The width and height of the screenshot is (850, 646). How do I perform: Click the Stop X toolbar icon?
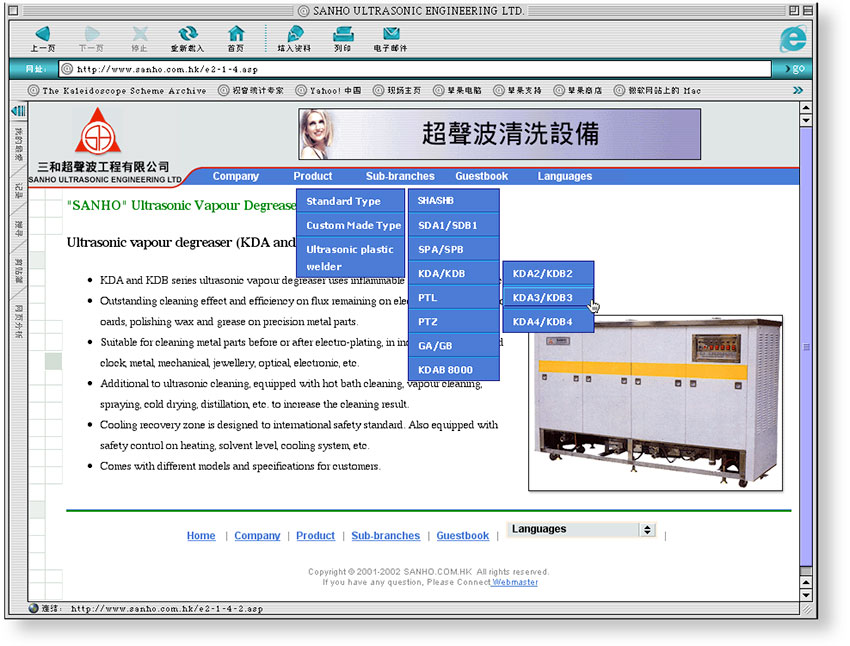140,34
